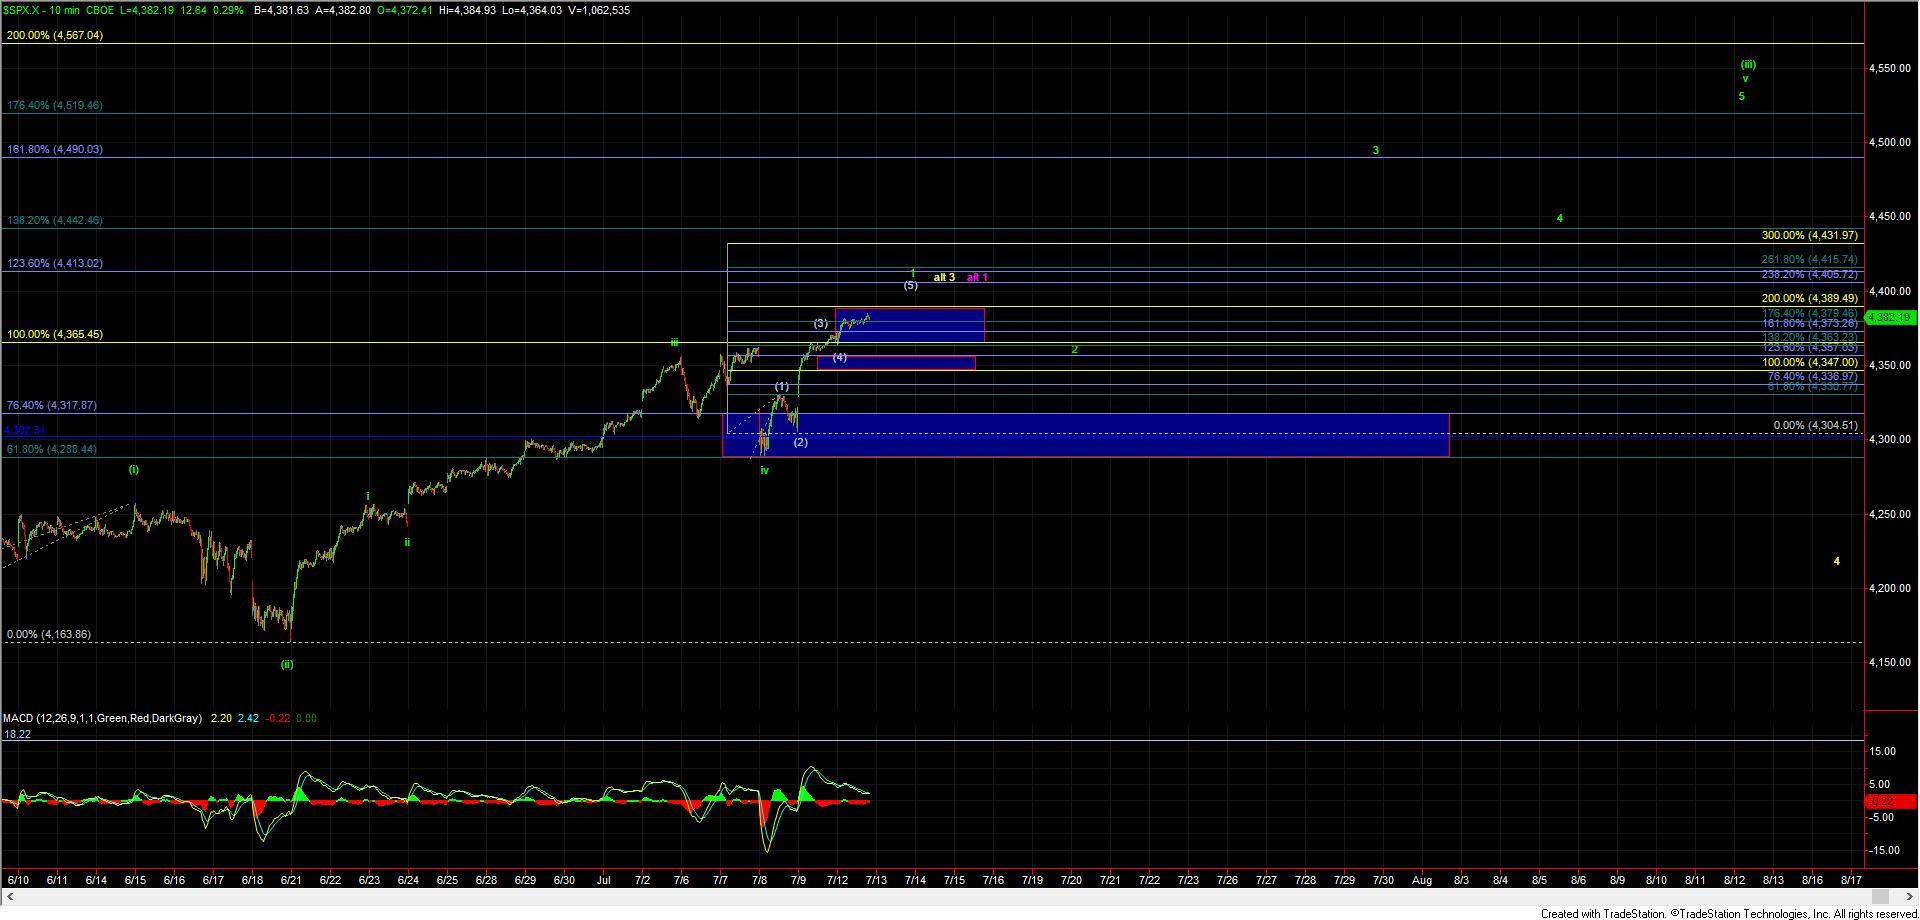
Task: Select the $SPX.X - 10 min symbol label
Action: 50,10
